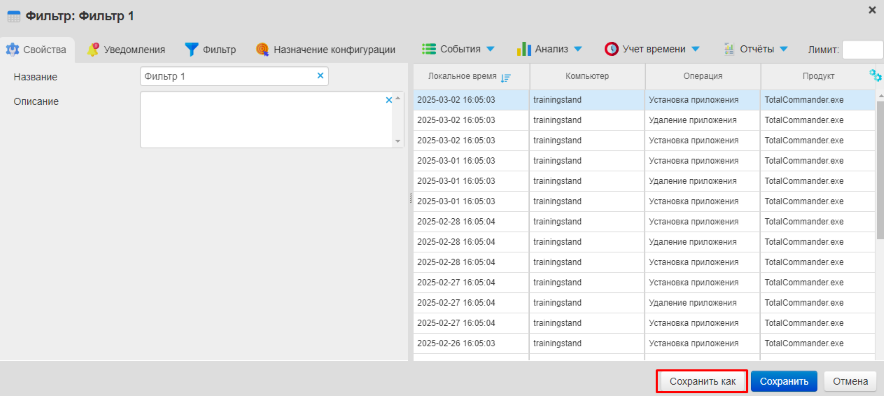Open the Уведомления tab

126,50
